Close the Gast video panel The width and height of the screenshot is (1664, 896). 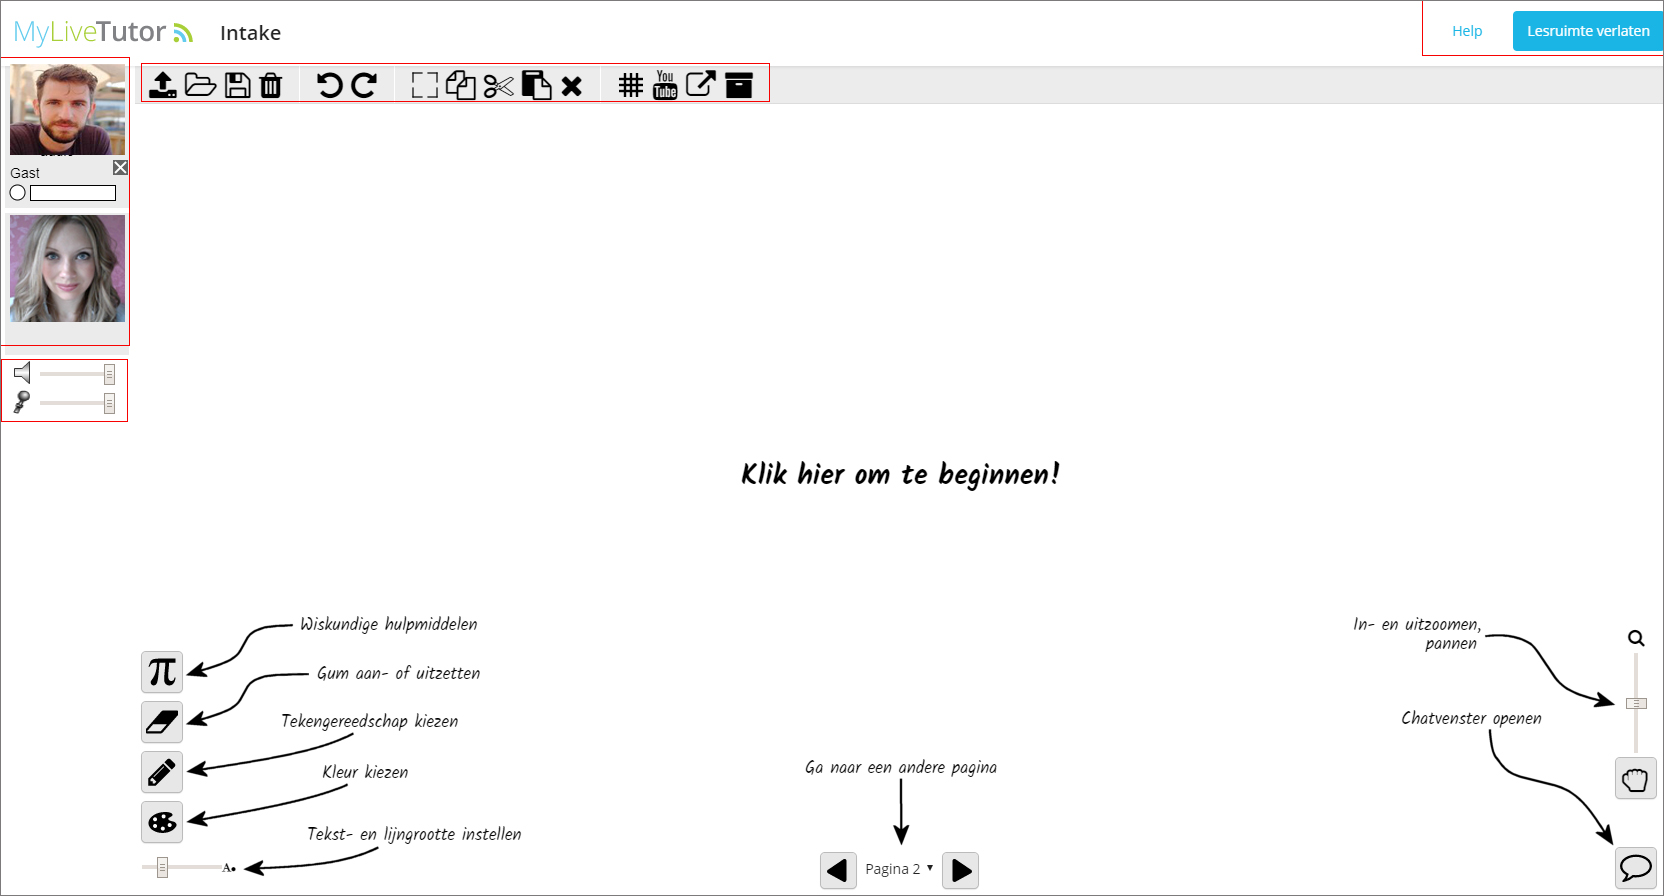click(120, 167)
